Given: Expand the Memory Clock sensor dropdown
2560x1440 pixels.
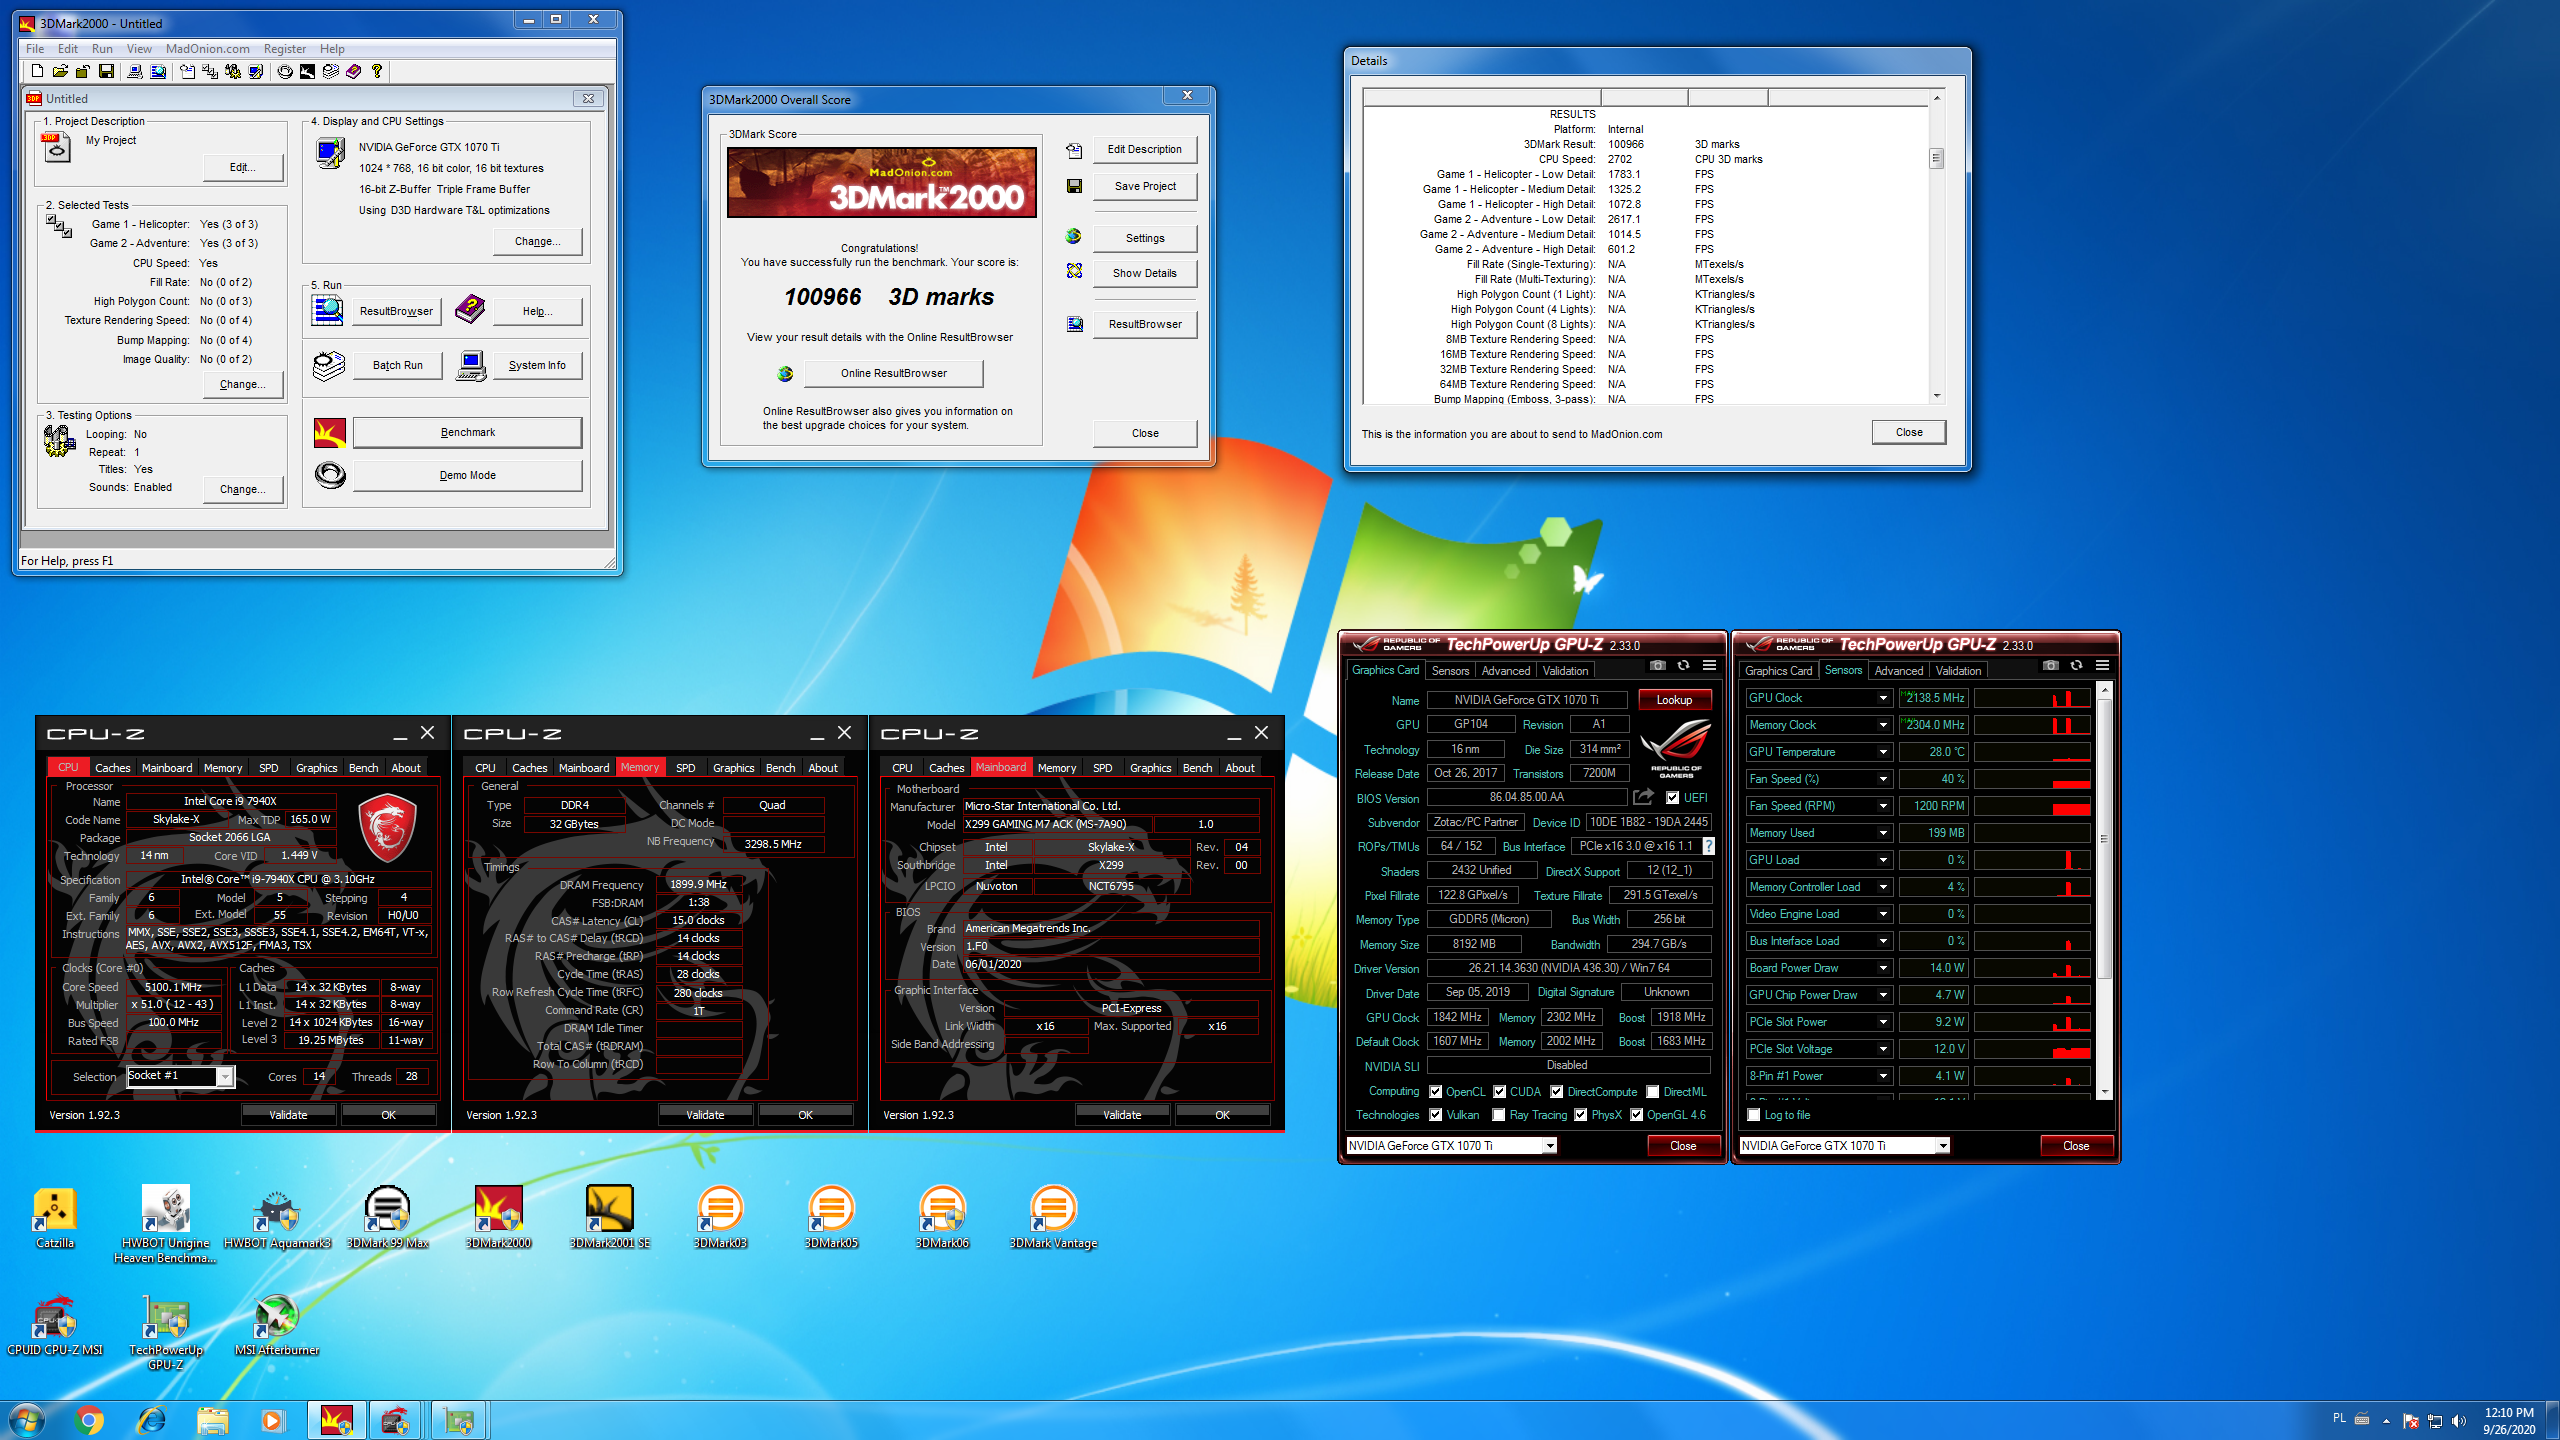Looking at the screenshot, I should [1883, 725].
